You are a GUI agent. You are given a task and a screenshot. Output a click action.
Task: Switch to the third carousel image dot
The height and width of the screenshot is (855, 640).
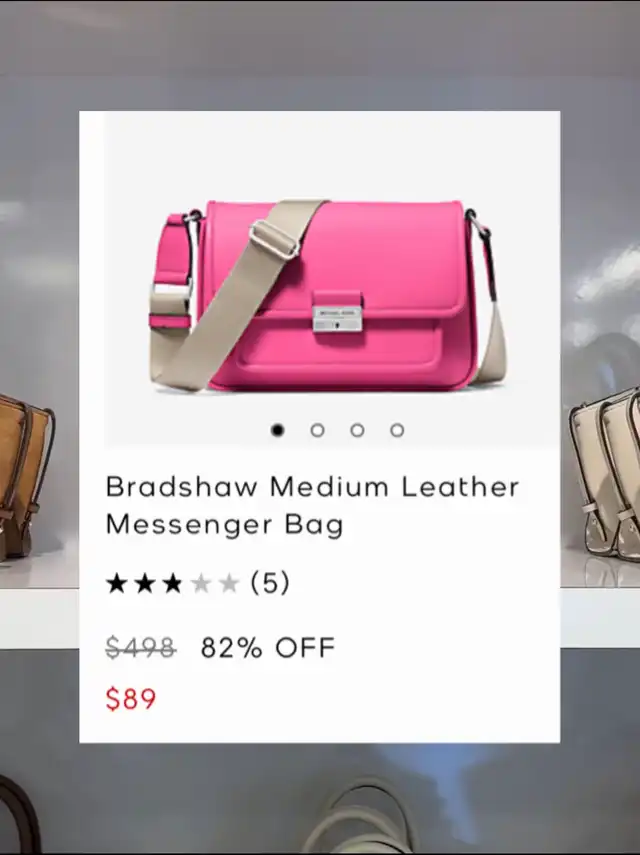pyautogui.click(x=357, y=430)
